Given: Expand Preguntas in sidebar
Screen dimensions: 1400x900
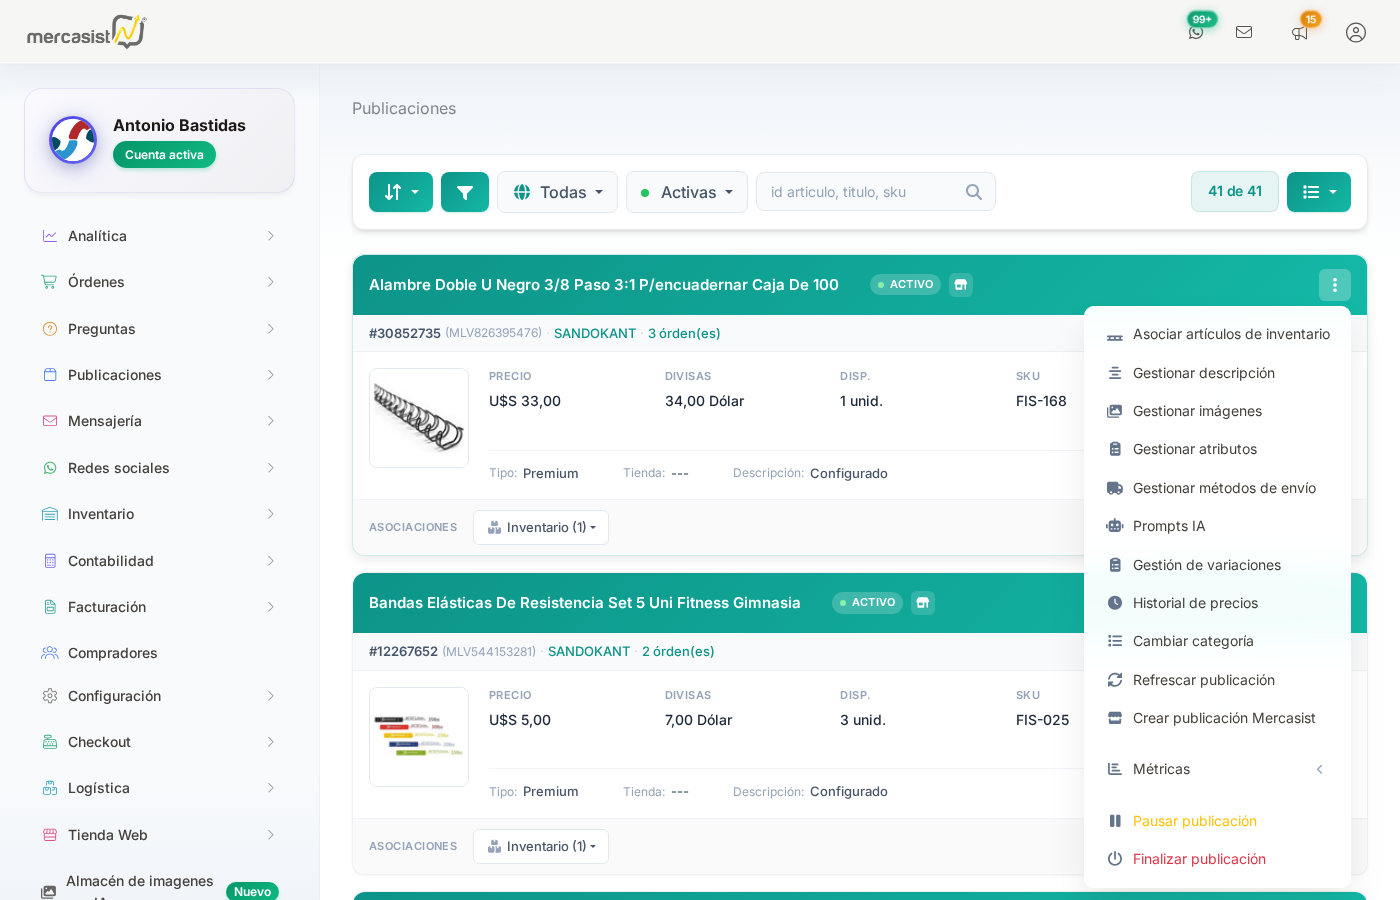Looking at the screenshot, I should [x=160, y=329].
